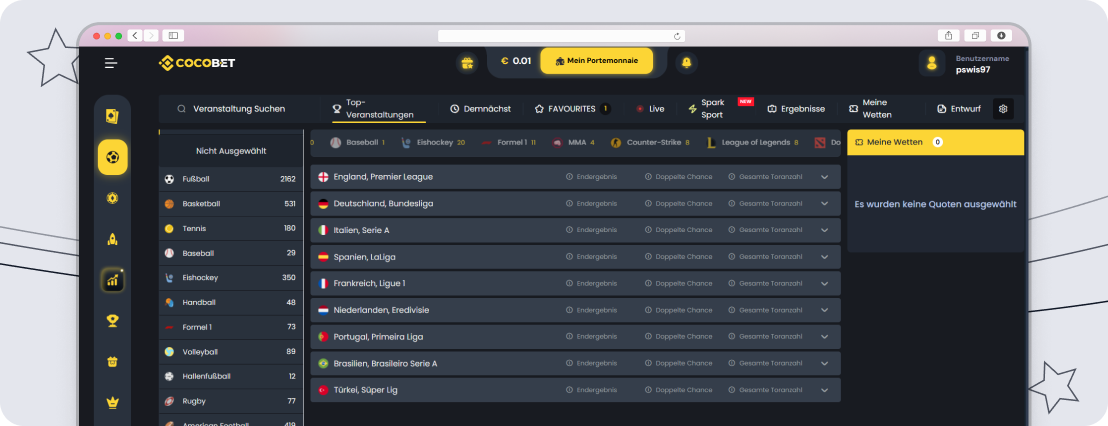Click the Meine Wetten bet slip header
Viewport: 1108px width, 426px height.
pyautogui.click(x=936, y=142)
